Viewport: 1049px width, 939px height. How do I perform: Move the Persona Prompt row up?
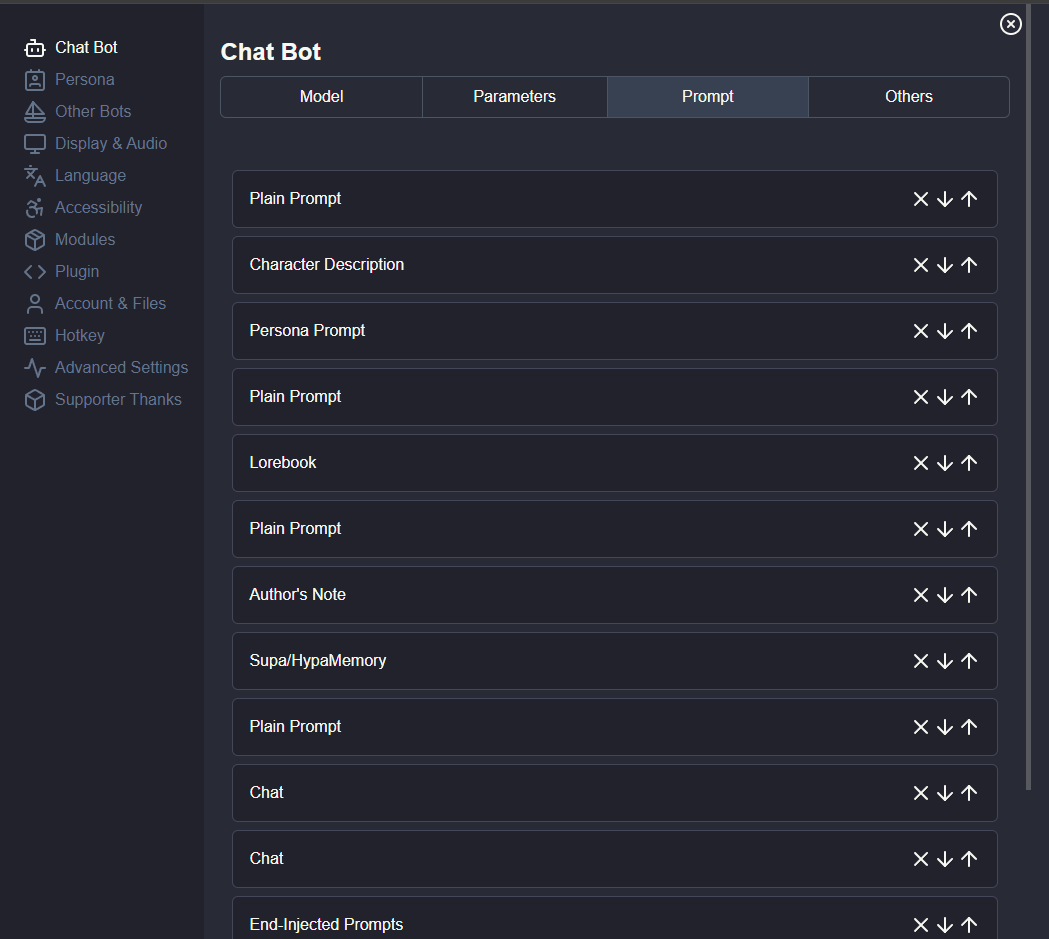tap(969, 331)
